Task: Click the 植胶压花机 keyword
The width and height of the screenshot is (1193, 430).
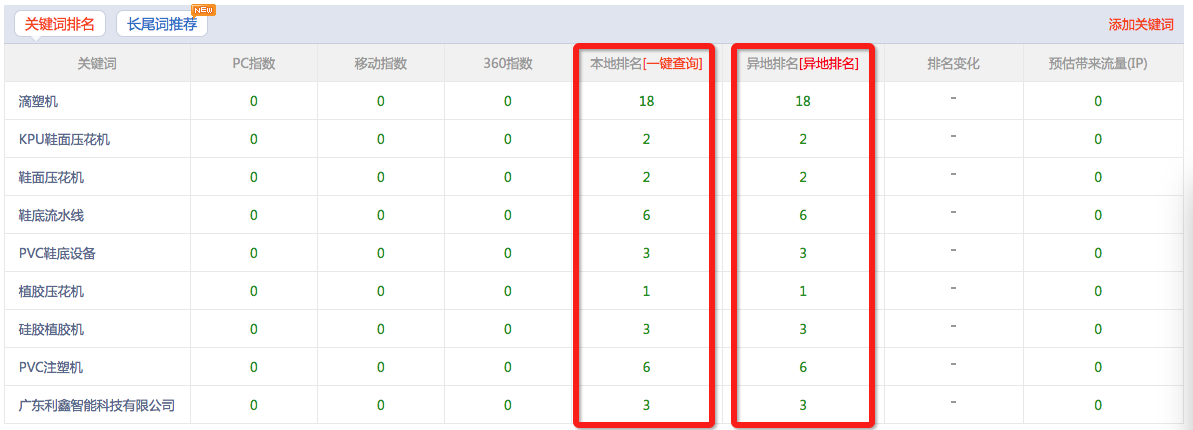Action: (51, 291)
